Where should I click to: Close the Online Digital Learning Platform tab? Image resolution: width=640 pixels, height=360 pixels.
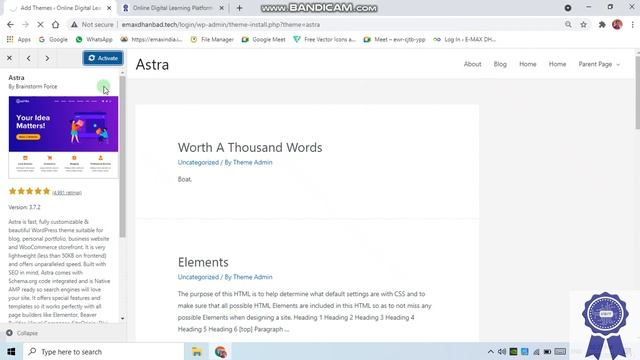pyautogui.click(x=221, y=8)
